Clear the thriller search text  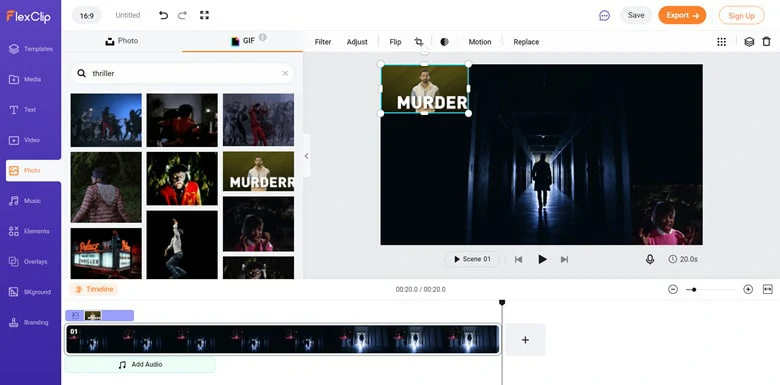coord(285,73)
